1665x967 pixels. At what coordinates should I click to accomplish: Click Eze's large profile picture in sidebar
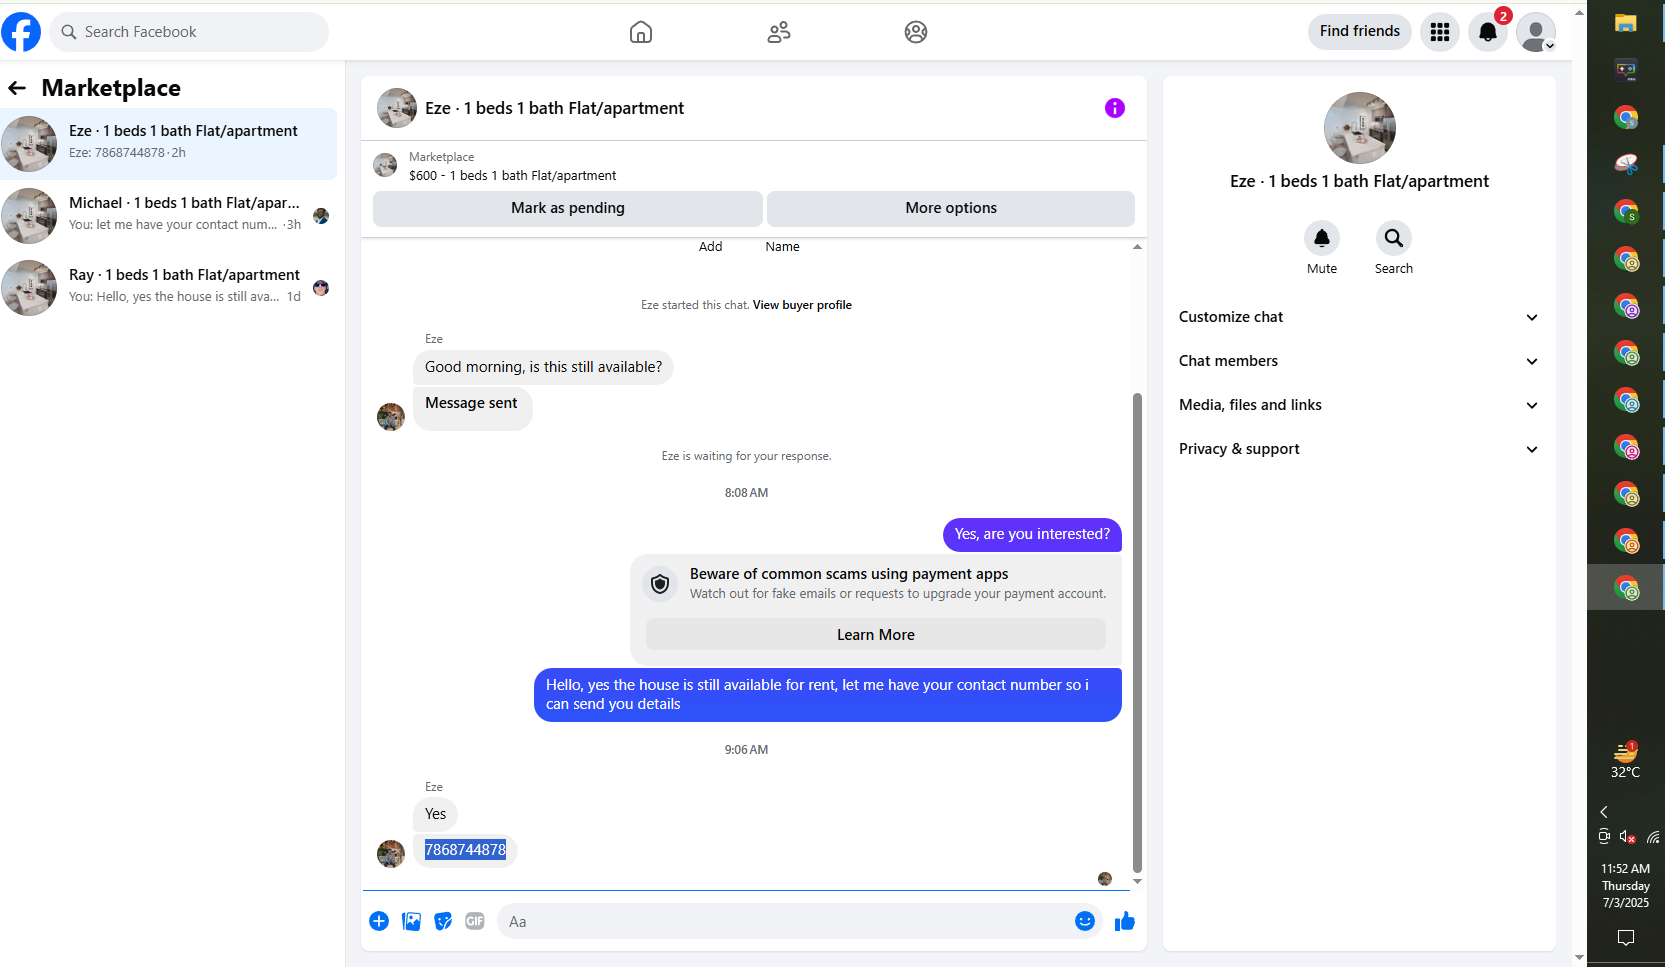coord(1360,128)
